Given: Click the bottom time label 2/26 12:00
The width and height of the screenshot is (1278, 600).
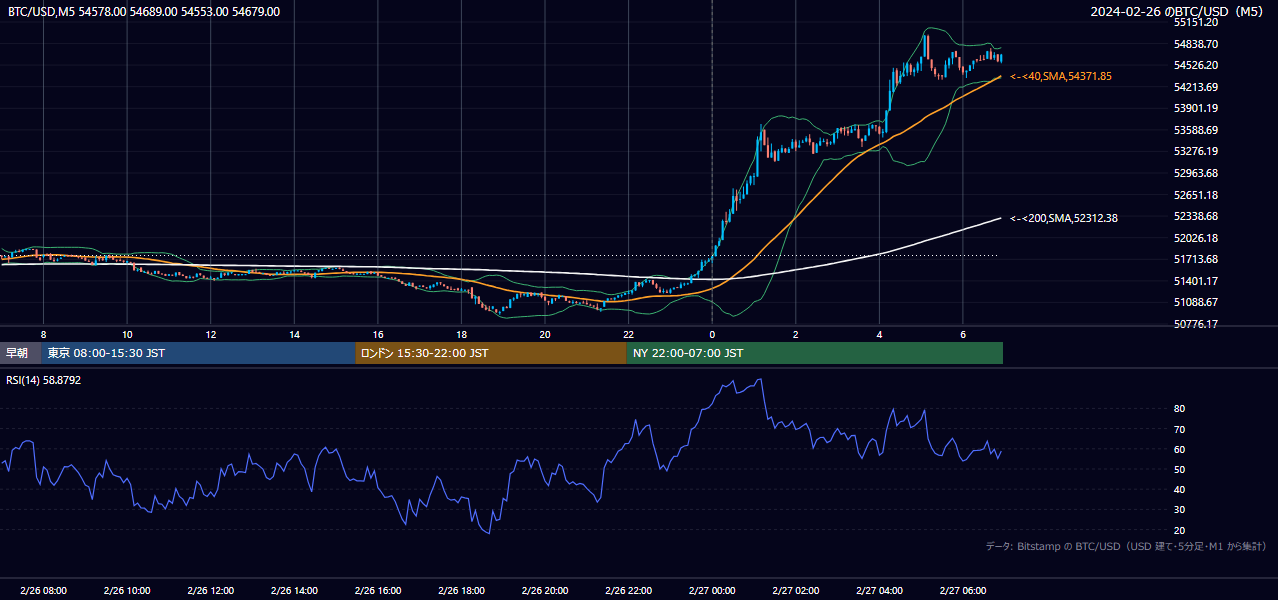Looking at the screenshot, I should [210, 591].
